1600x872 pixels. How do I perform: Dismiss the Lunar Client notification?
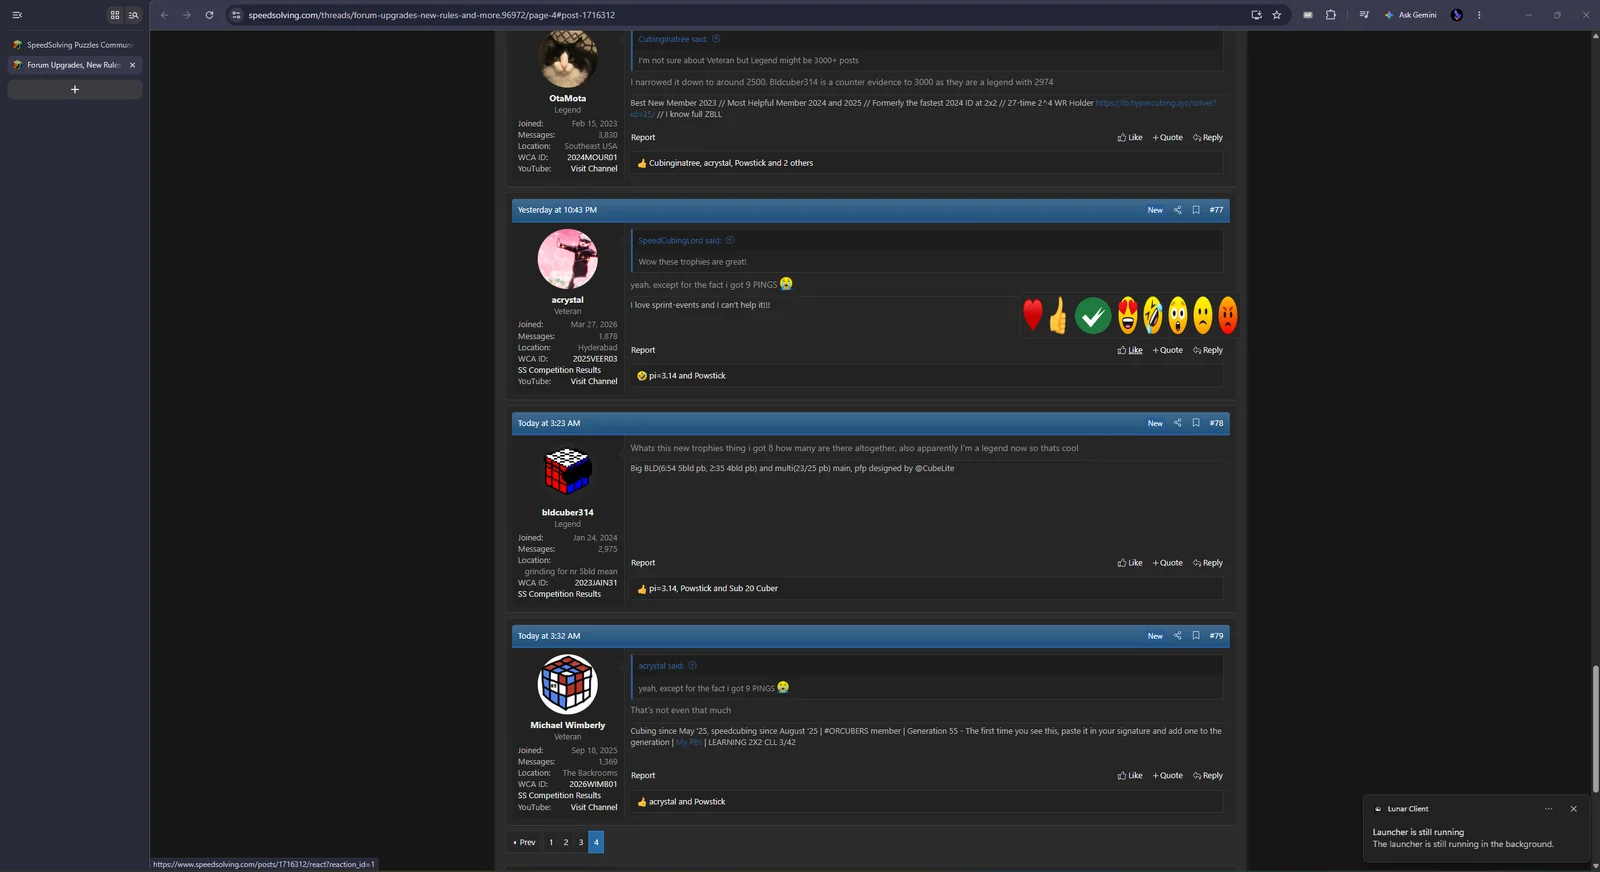1573,809
